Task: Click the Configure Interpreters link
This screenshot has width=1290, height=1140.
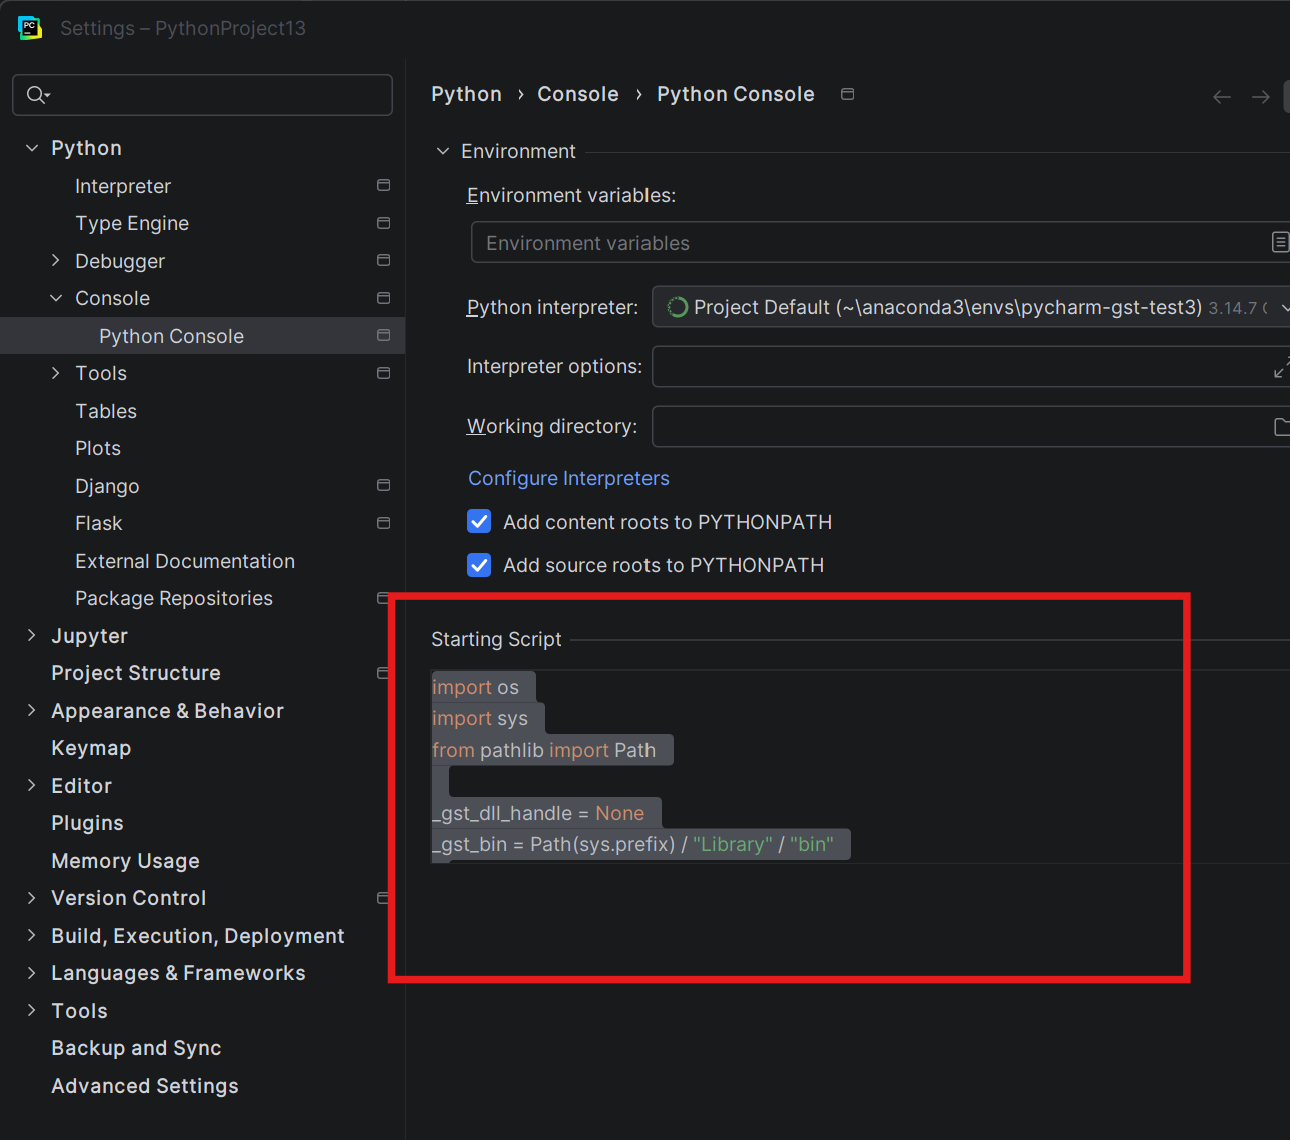Action: [569, 478]
